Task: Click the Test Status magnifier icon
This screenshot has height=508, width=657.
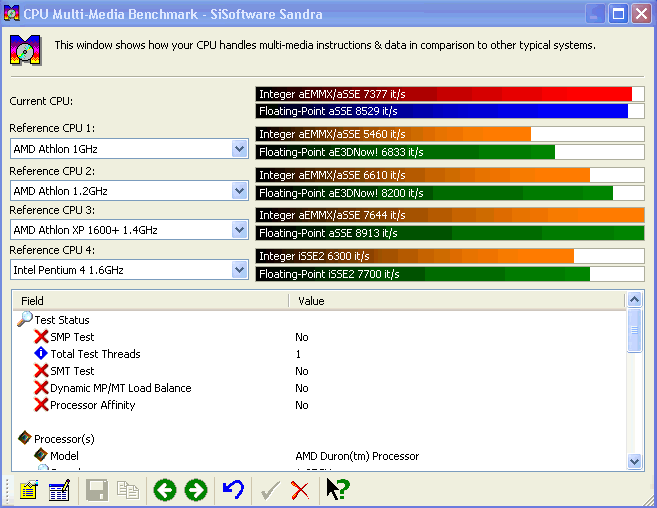Action: point(25,319)
